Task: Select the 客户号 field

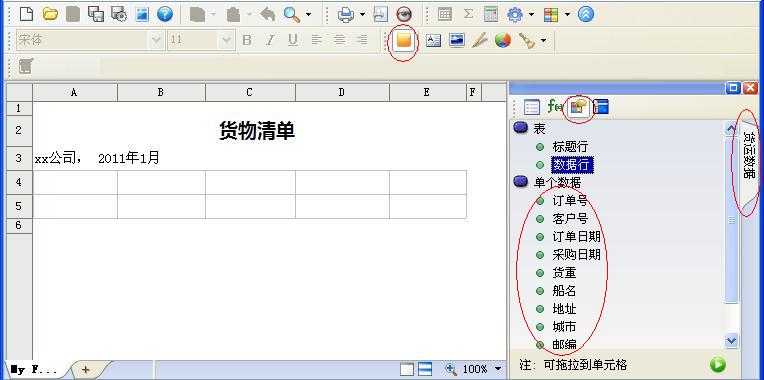Action: [570, 219]
